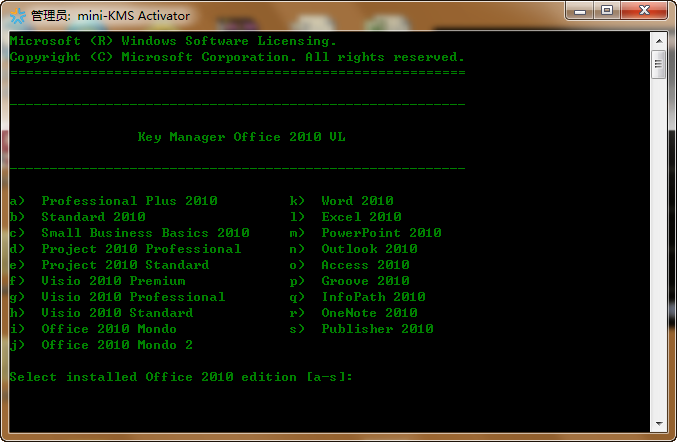Click the Microsoft Corporation copyright line

pyautogui.click(x=237, y=57)
